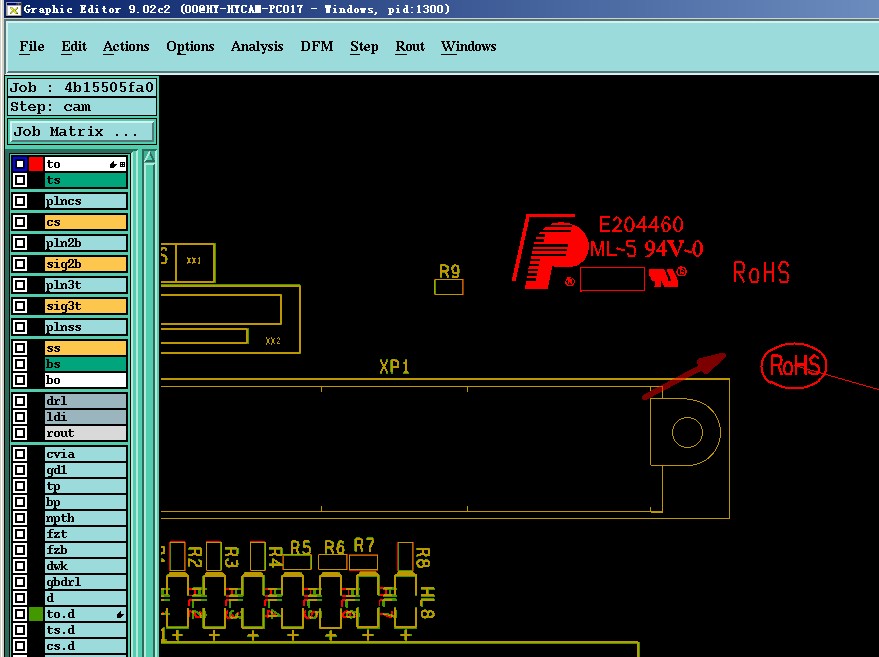The height and width of the screenshot is (657, 879).
Task: Click the 'HL8' designator on the canvas
Action: (x=427, y=603)
